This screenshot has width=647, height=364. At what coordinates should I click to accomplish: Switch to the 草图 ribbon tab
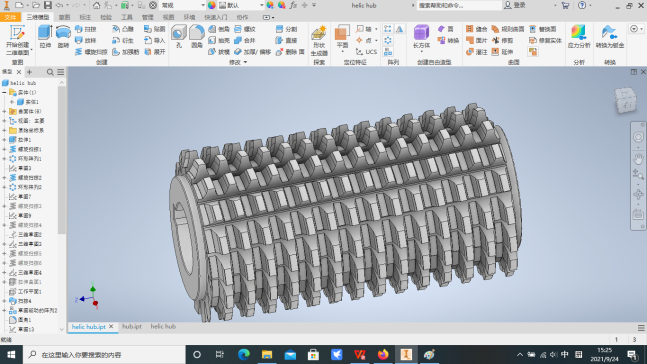[64, 17]
